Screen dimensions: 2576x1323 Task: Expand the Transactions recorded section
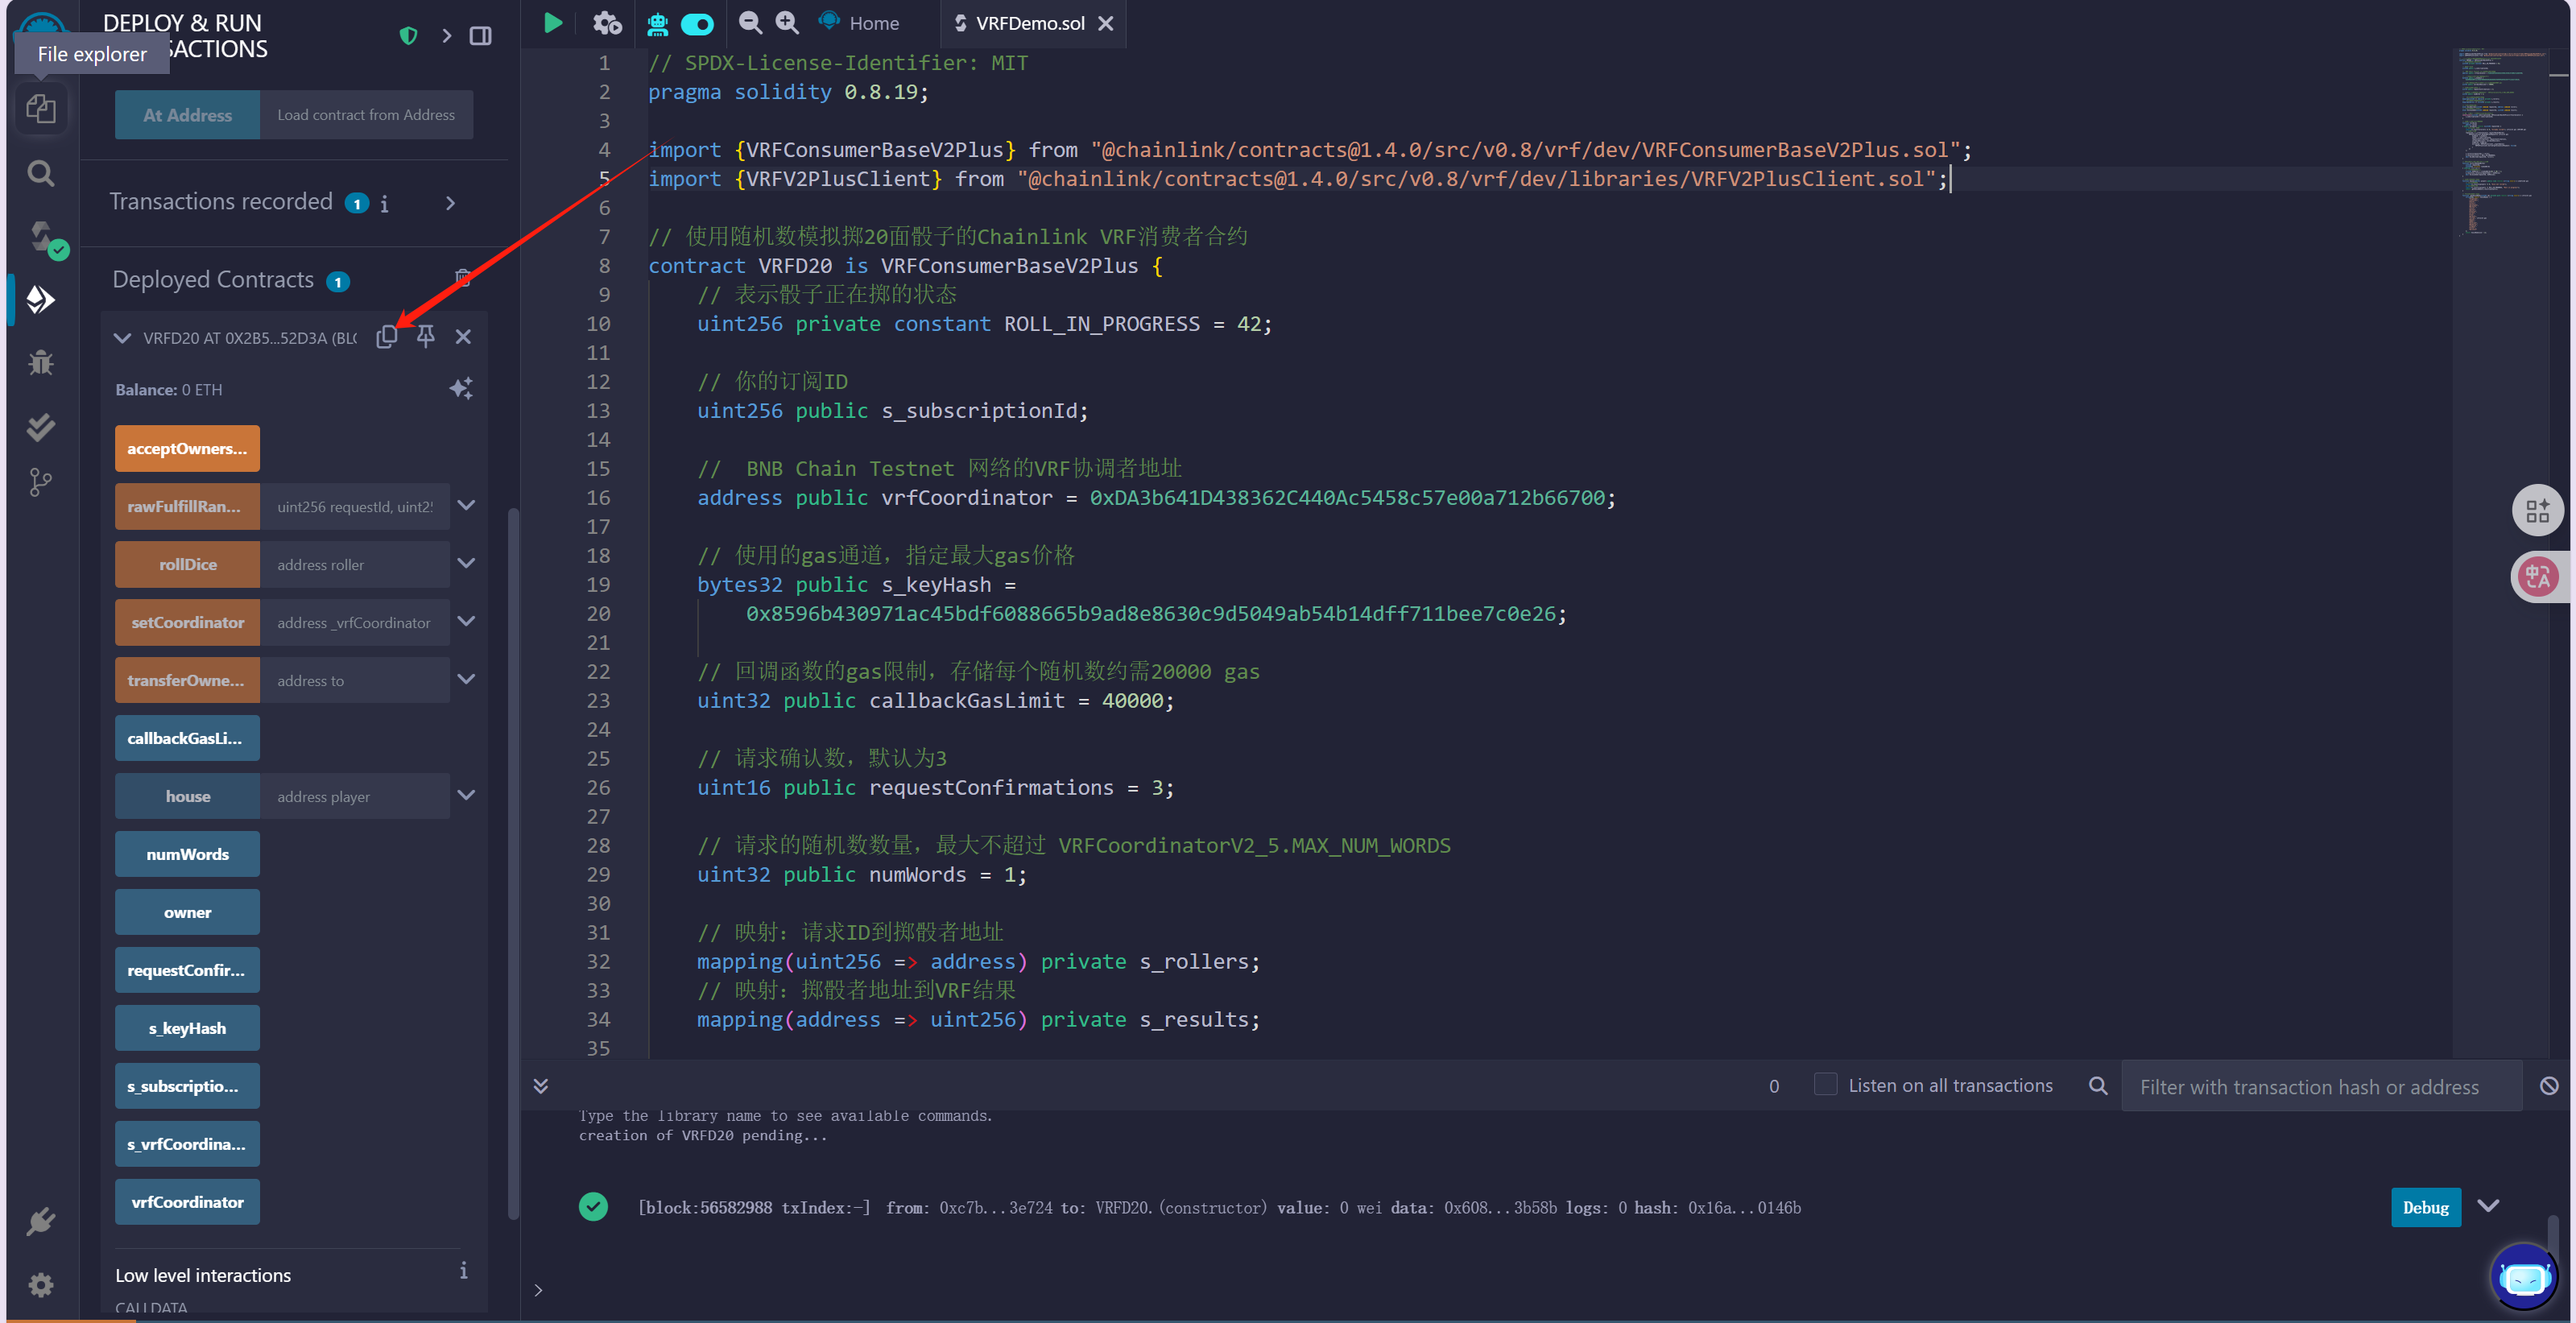click(450, 203)
